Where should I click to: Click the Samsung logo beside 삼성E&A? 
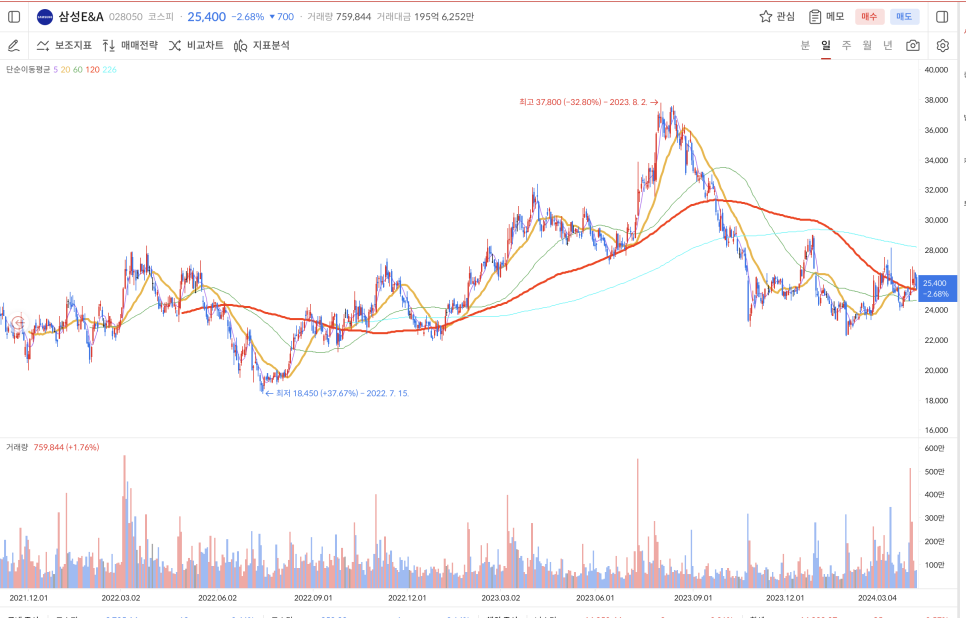(x=45, y=17)
